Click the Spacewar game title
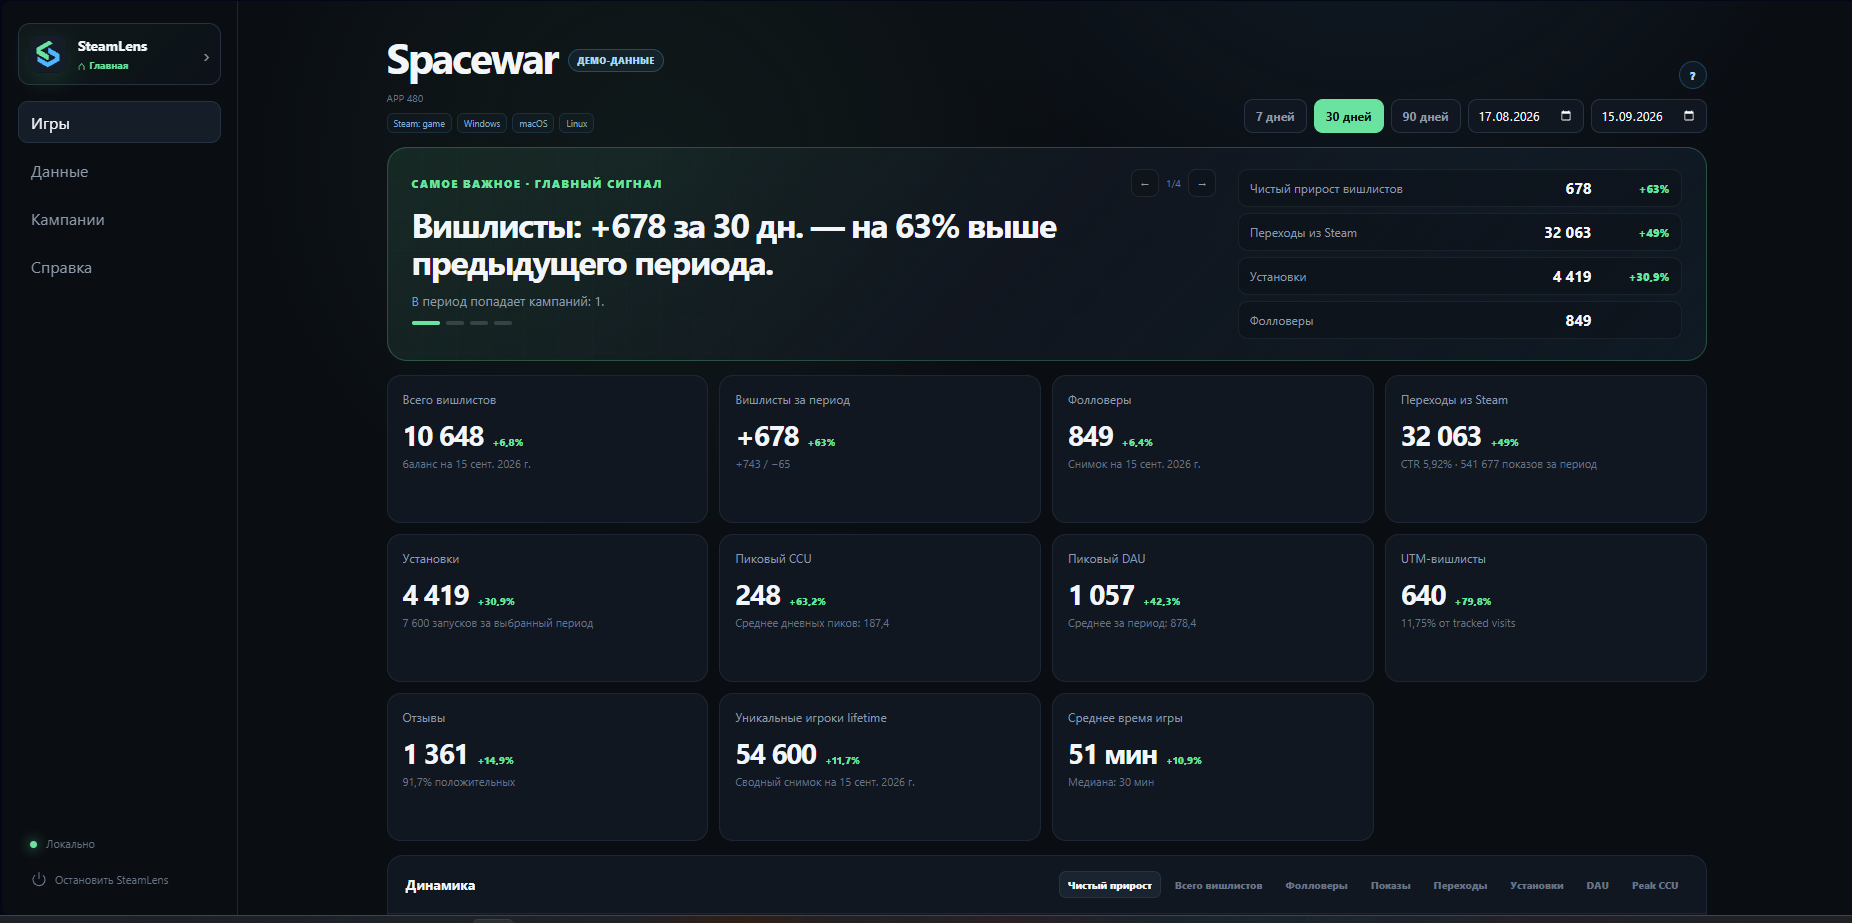1852x923 pixels. tap(472, 60)
